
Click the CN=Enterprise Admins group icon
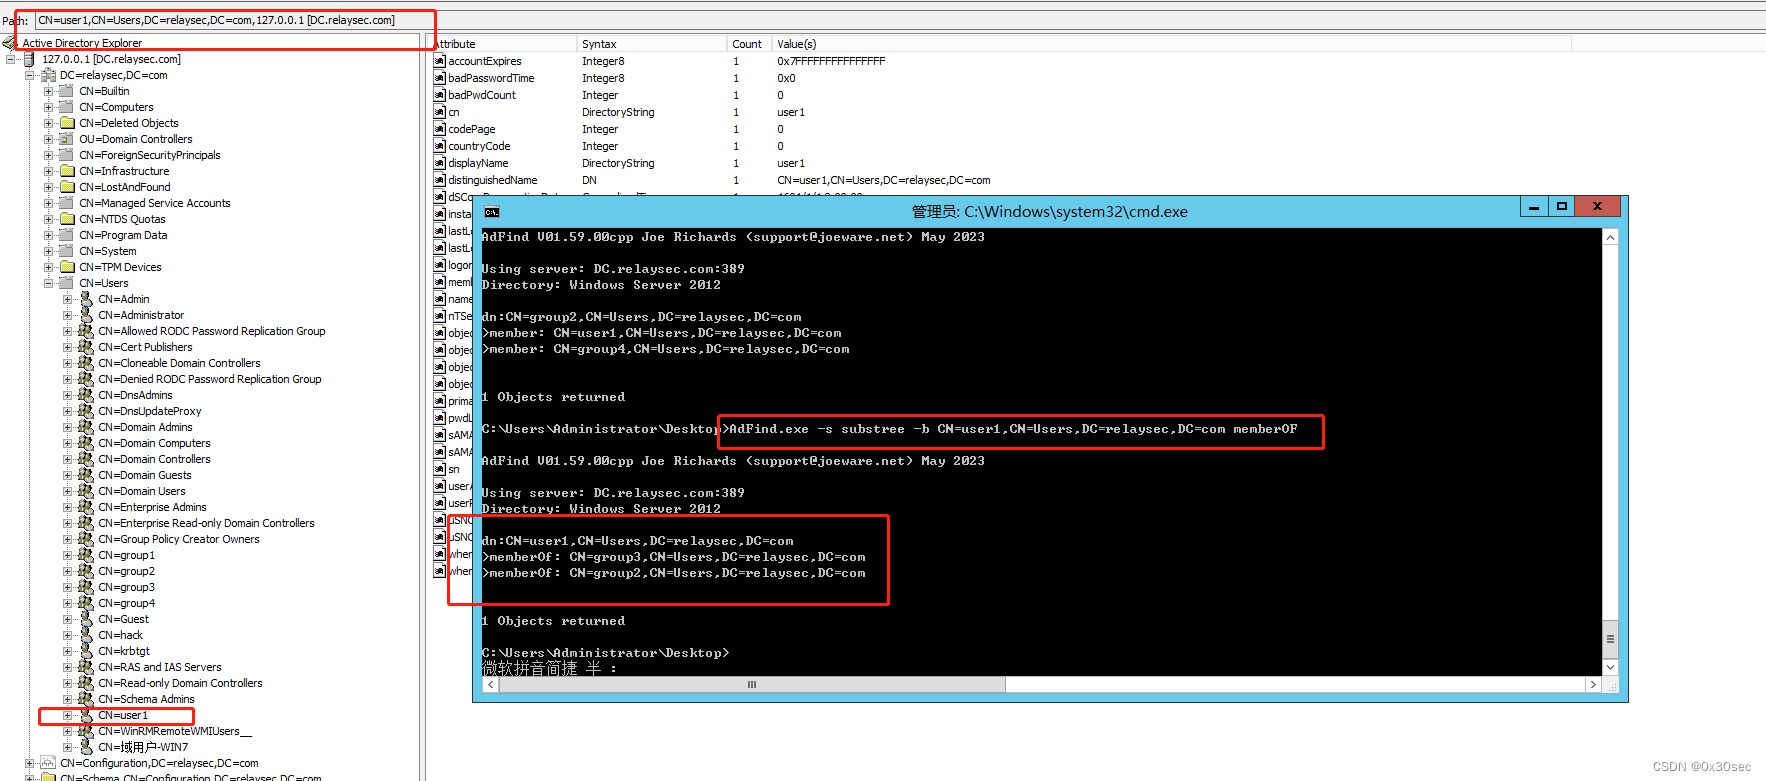(86, 507)
